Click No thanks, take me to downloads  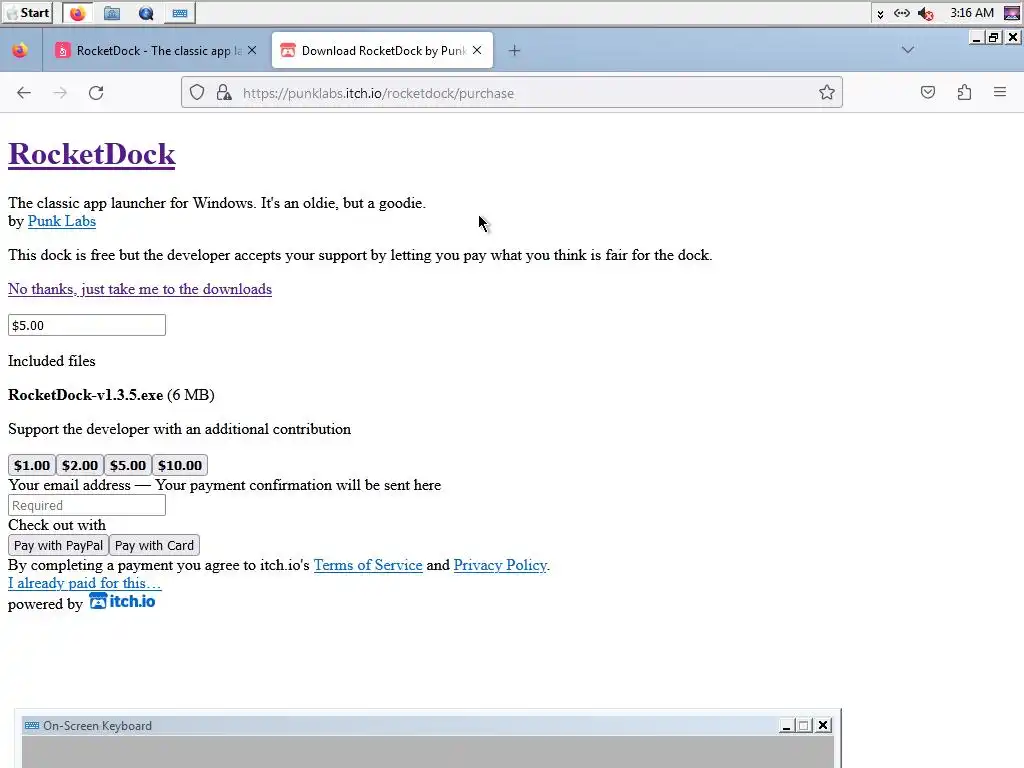click(140, 289)
